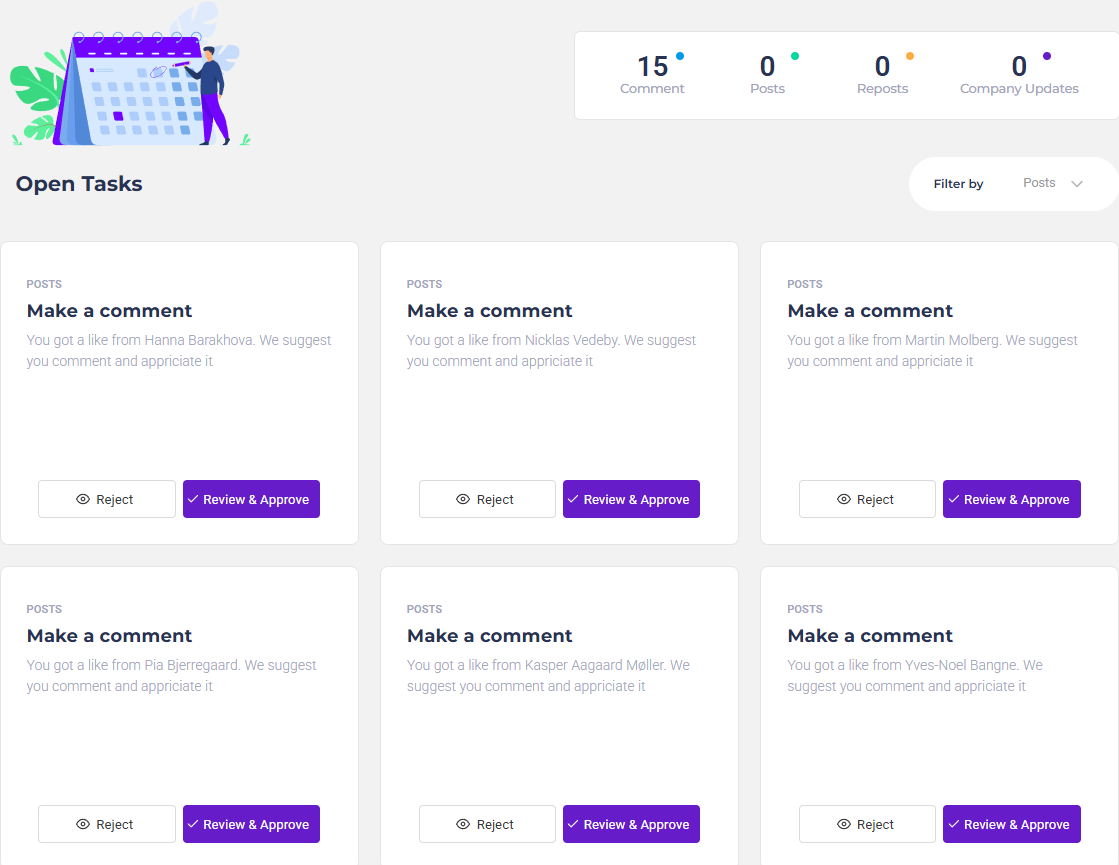Click the eye icon on Nicklas Vedeby's Reject button

coord(463,499)
